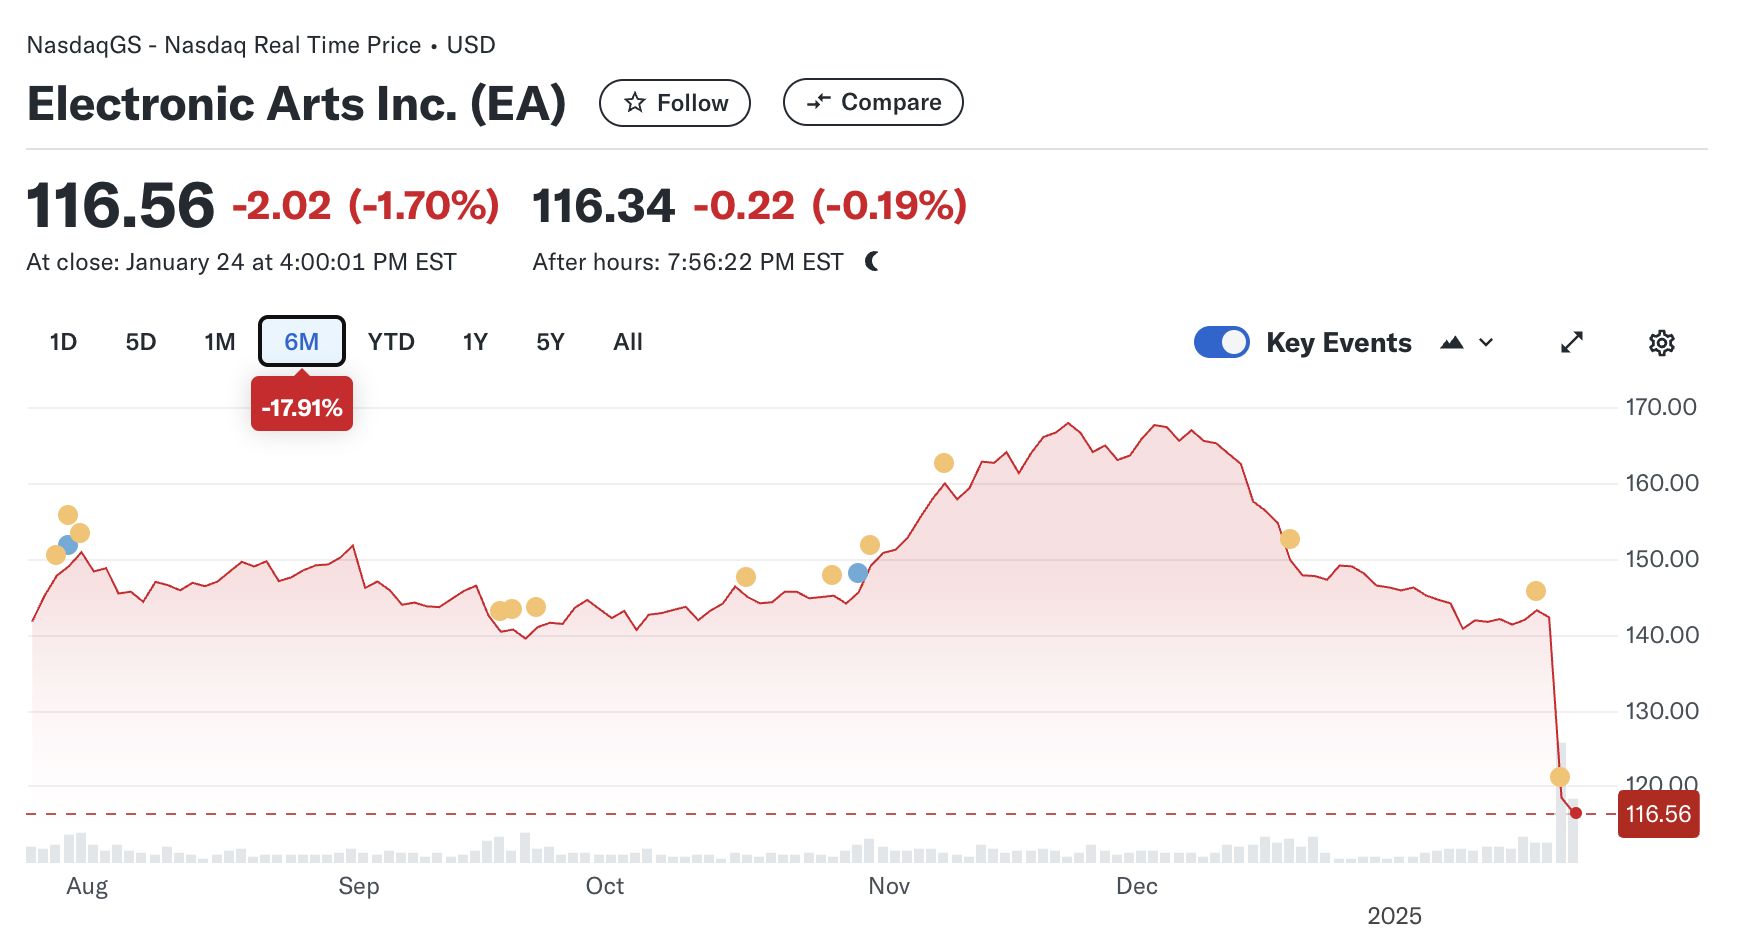Screen dimensions: 1748x942
Task: Click the key event dot at the November peak
Action: (x=944, y=463)
